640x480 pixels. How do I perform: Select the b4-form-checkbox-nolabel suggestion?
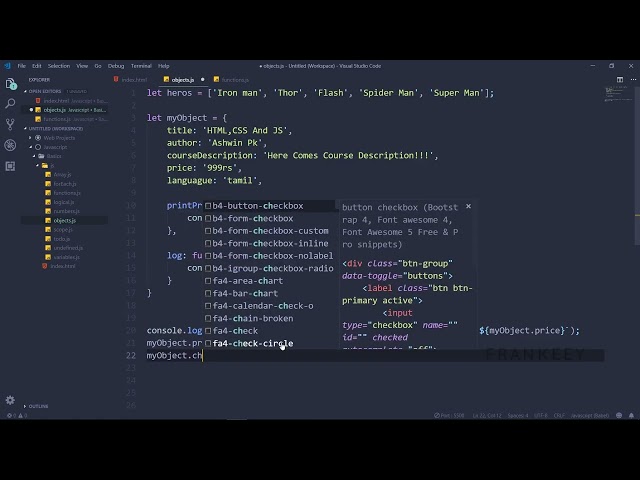270,256
